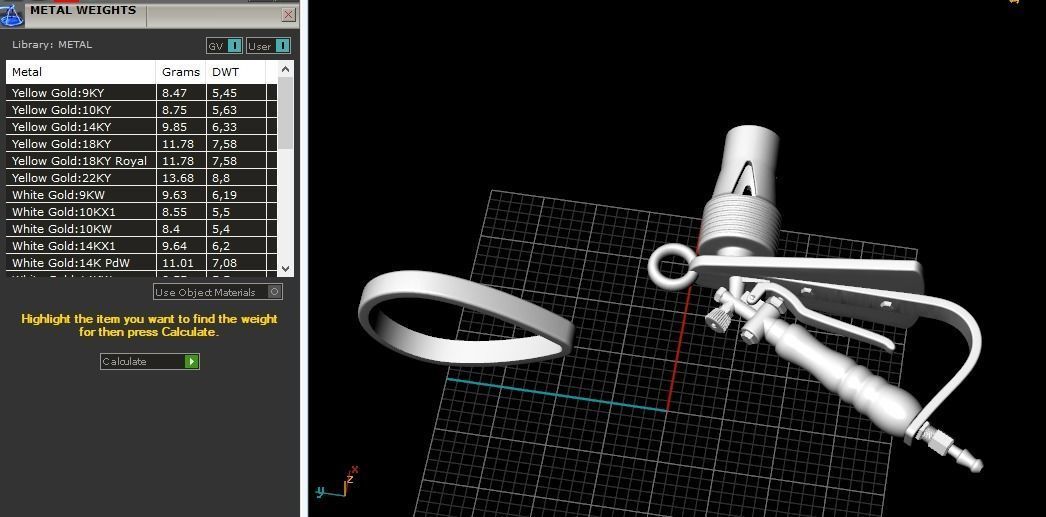
Task: Select the White Gold:14K PdW row
Action: (x=141, y=264)
